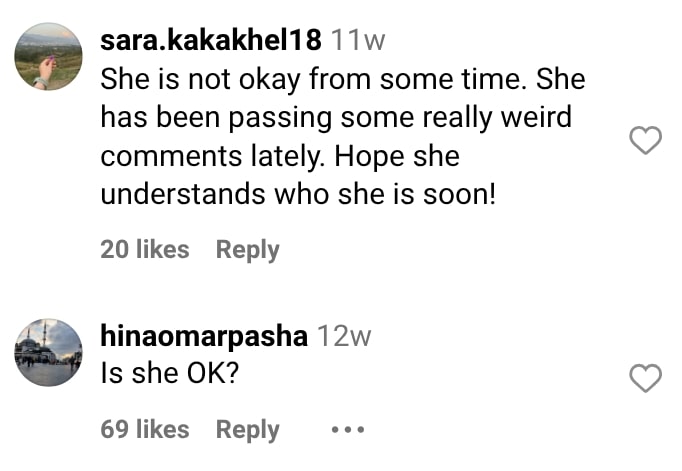View hinaomarpasha's mosque profile avatar
The height and width of the screenshot is (471, 682).
[x=48, y=352]
